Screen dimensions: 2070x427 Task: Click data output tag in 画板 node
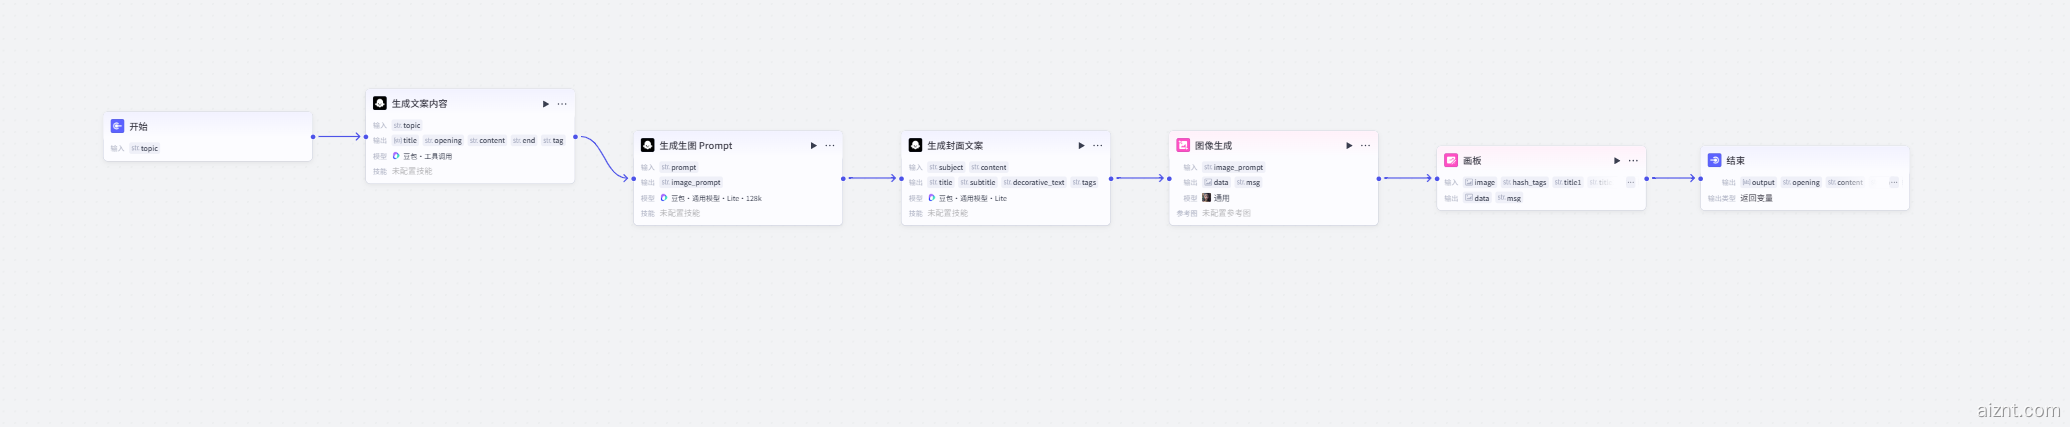click(1477, 198)
